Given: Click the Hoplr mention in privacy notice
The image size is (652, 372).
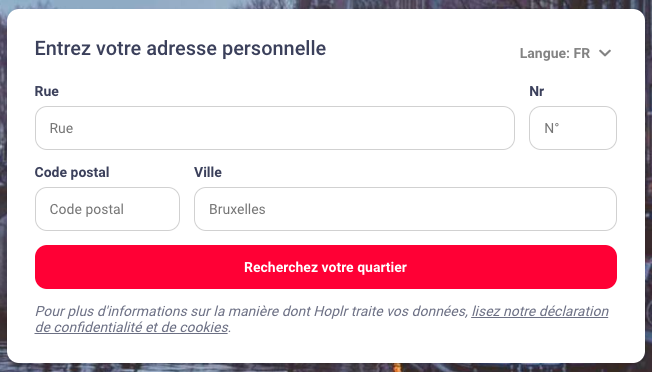Looking at the screenshot, I should [331, 311].
